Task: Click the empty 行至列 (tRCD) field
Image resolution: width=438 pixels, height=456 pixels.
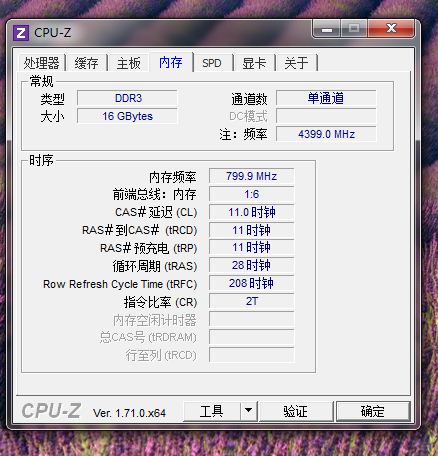Action: pyautogui.click(x=251, y=355)
